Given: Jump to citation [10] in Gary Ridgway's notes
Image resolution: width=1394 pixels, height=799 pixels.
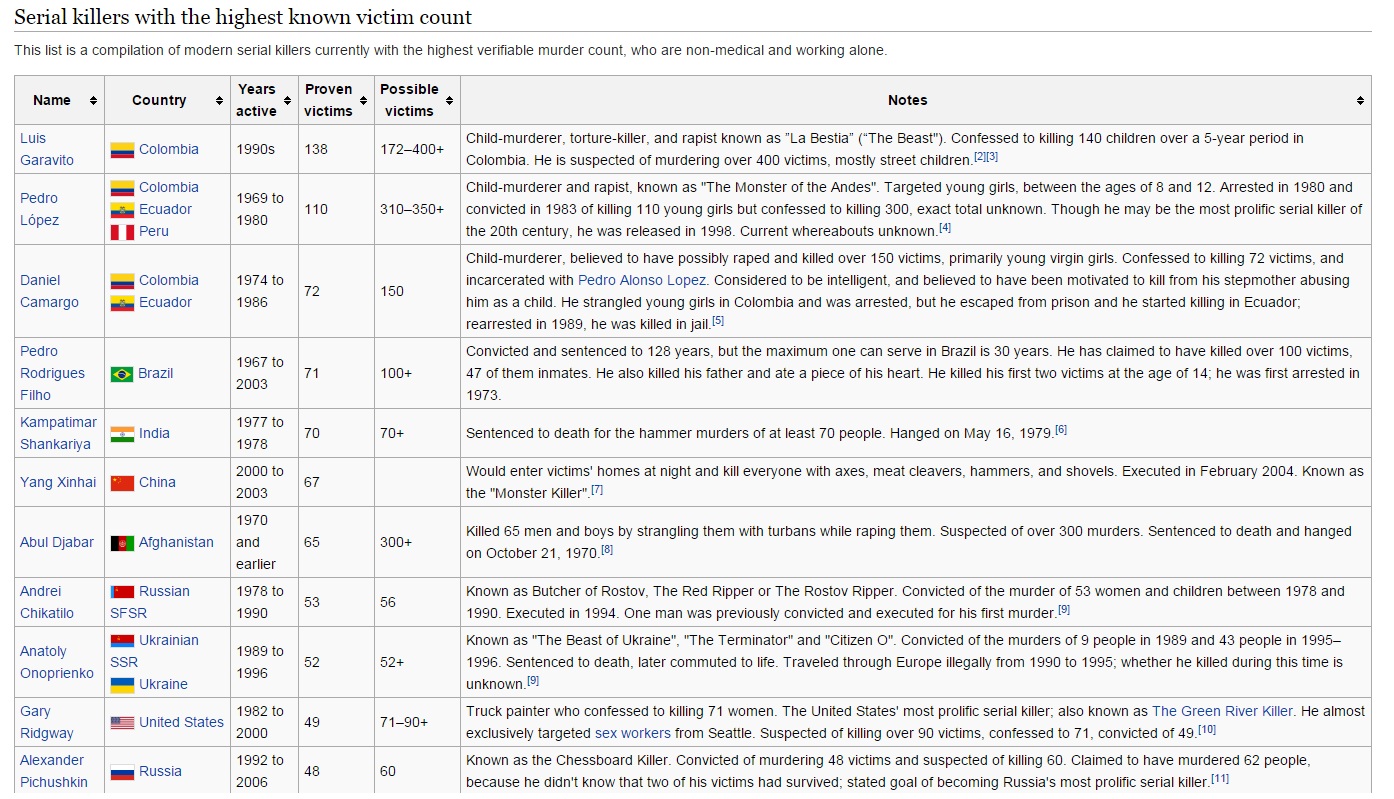Looking at the screenshot, I should (x=1207, y=730).
